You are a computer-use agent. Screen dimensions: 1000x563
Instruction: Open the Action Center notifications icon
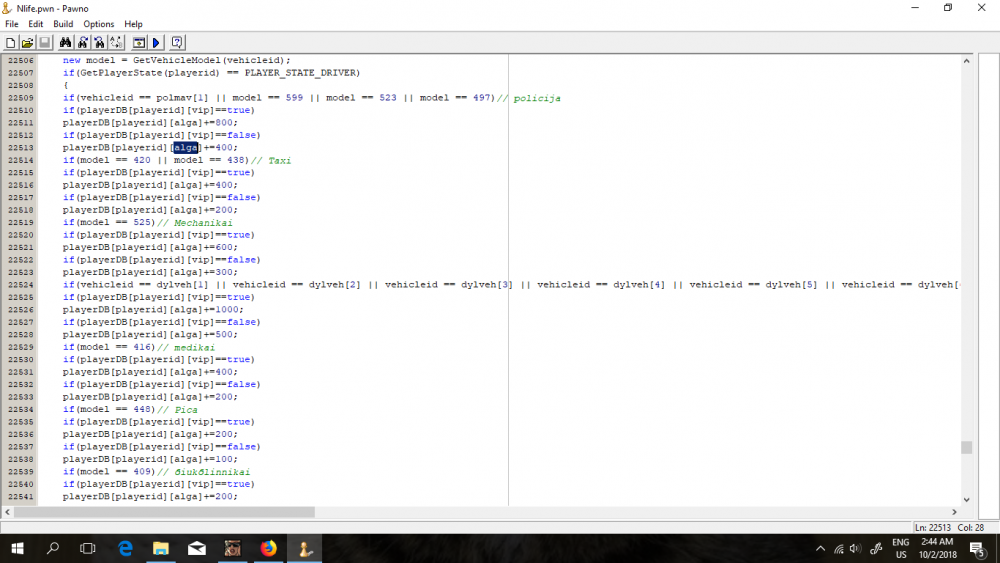click(978, 548)
